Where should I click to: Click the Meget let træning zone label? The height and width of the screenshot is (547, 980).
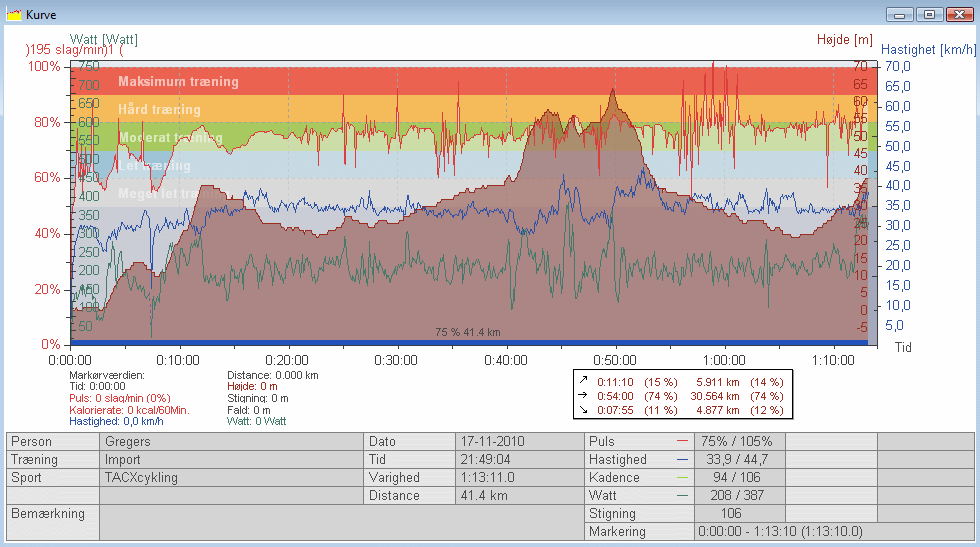coord(173,193)
